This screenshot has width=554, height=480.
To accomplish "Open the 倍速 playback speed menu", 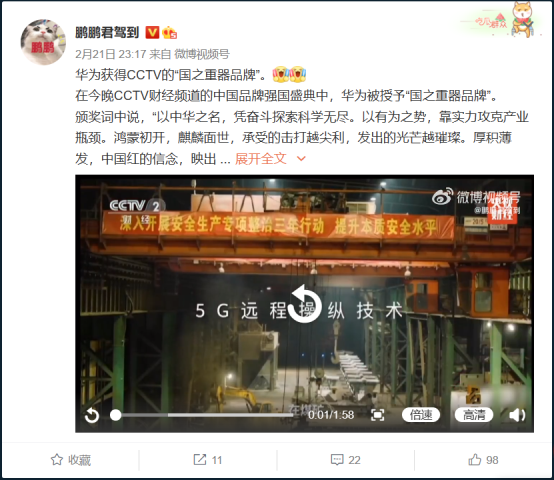I will pyautogui.click(x=421, y=415).
